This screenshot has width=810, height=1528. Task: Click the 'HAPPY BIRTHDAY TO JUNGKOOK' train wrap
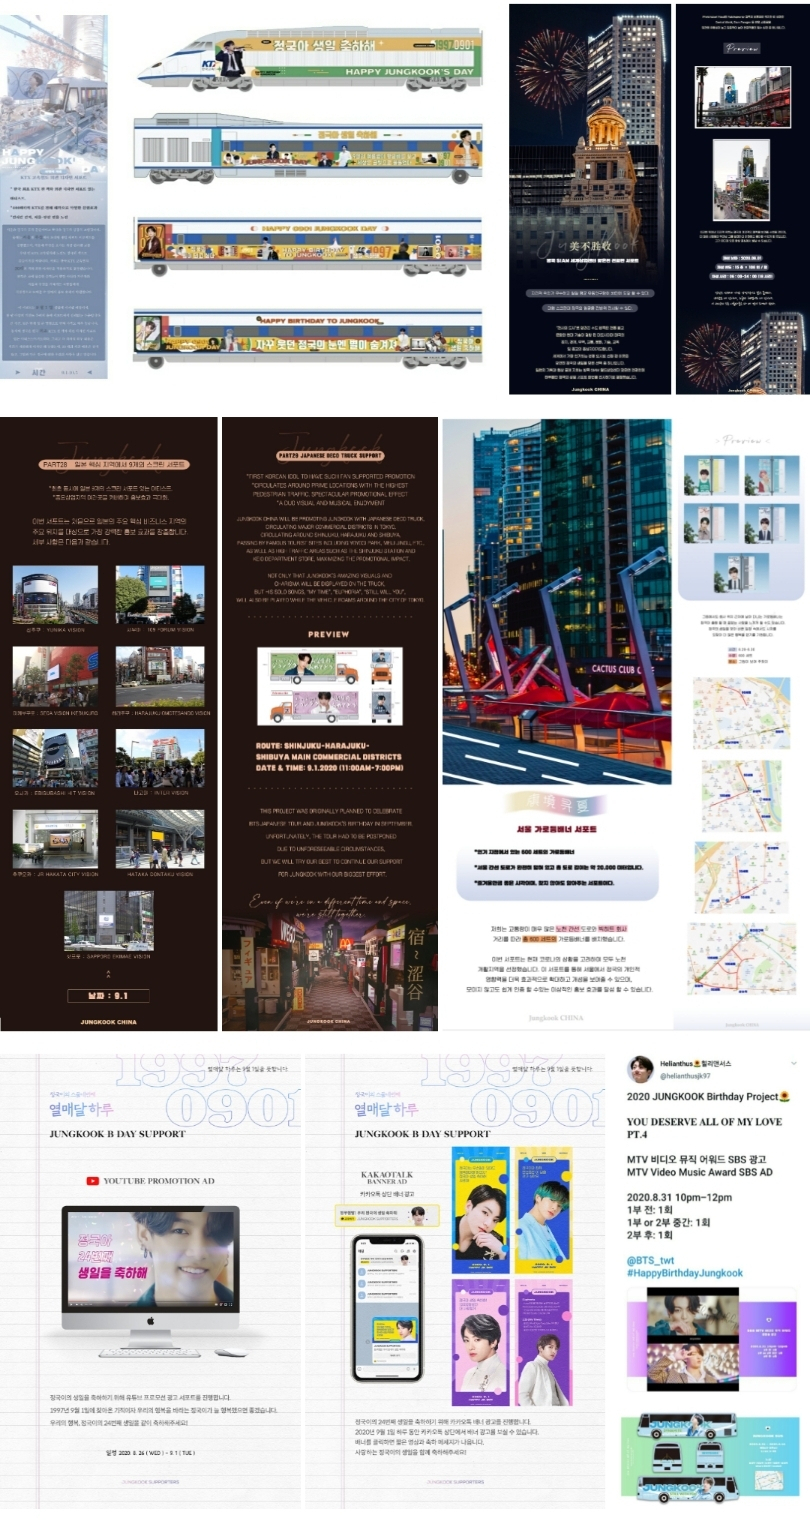[x=307, y=336]
